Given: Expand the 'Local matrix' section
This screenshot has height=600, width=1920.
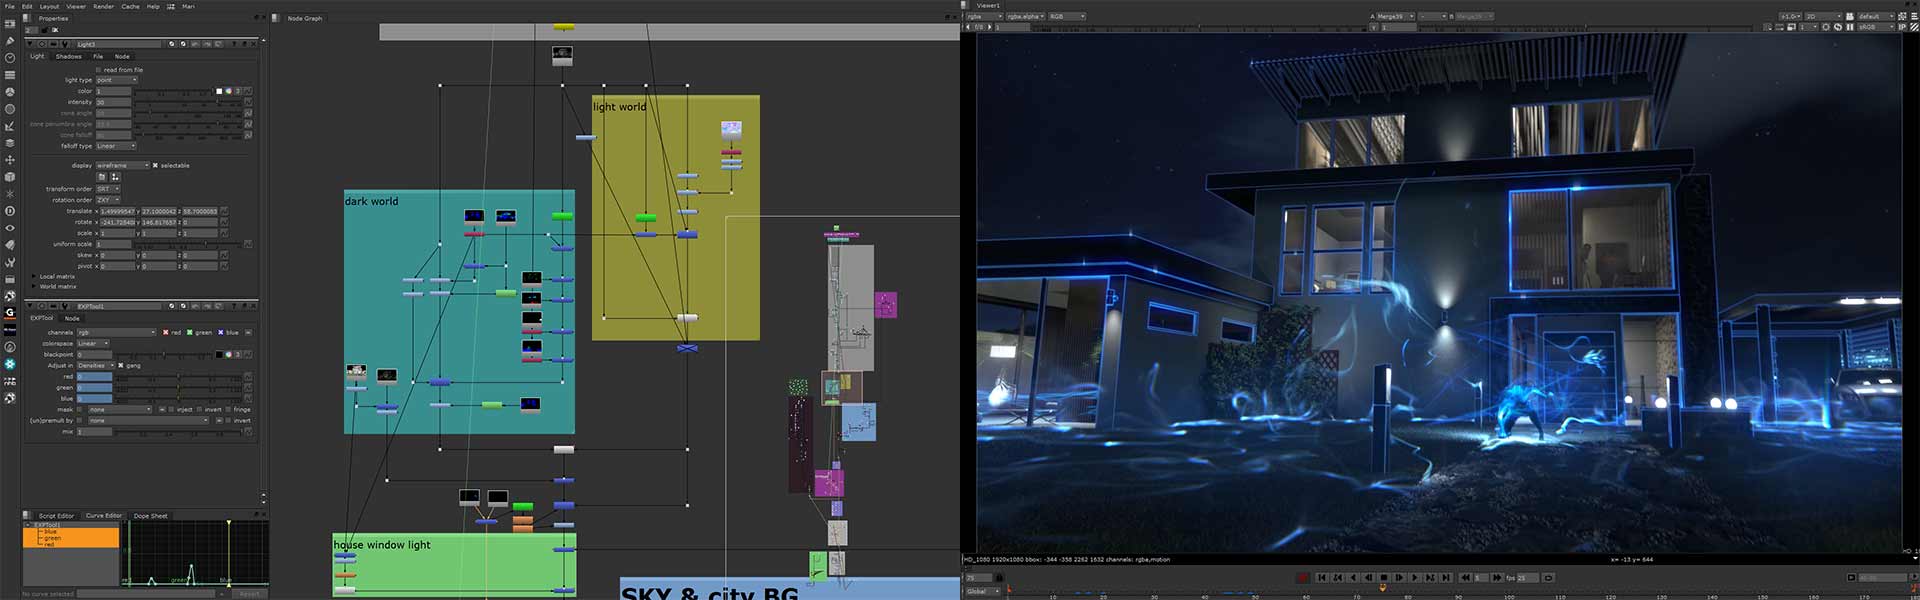Looking at the screenshot, I should coord(34,277).
